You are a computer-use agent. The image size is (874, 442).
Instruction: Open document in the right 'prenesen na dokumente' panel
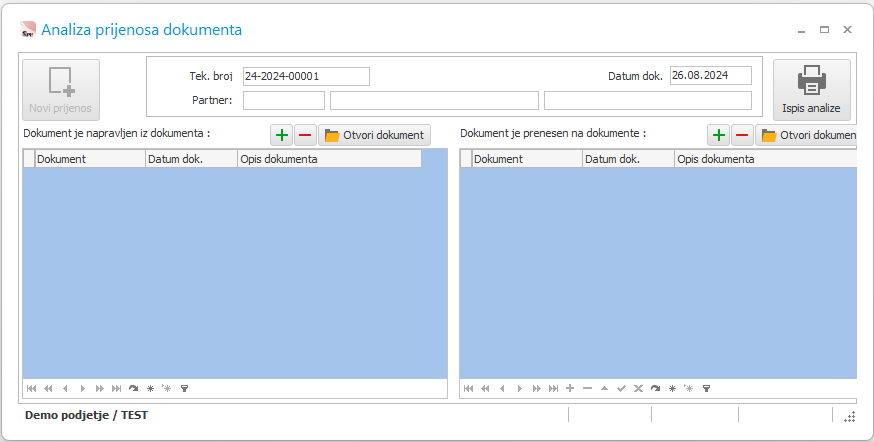click(806, 135)
